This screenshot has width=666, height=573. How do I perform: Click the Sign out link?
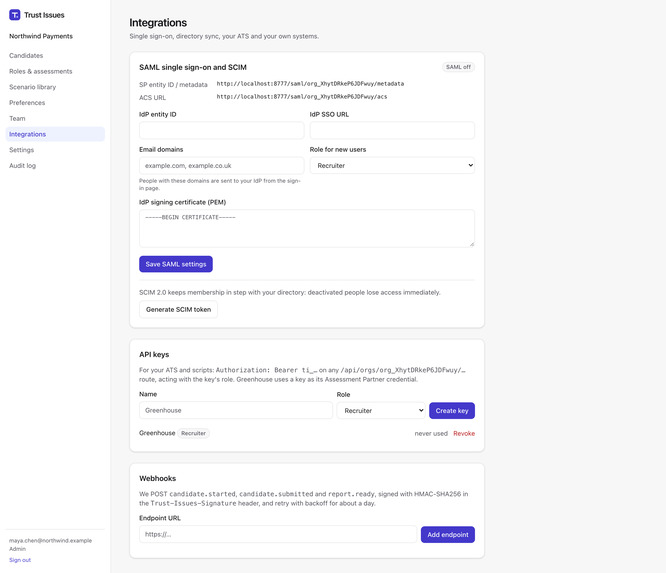point(20,560)
